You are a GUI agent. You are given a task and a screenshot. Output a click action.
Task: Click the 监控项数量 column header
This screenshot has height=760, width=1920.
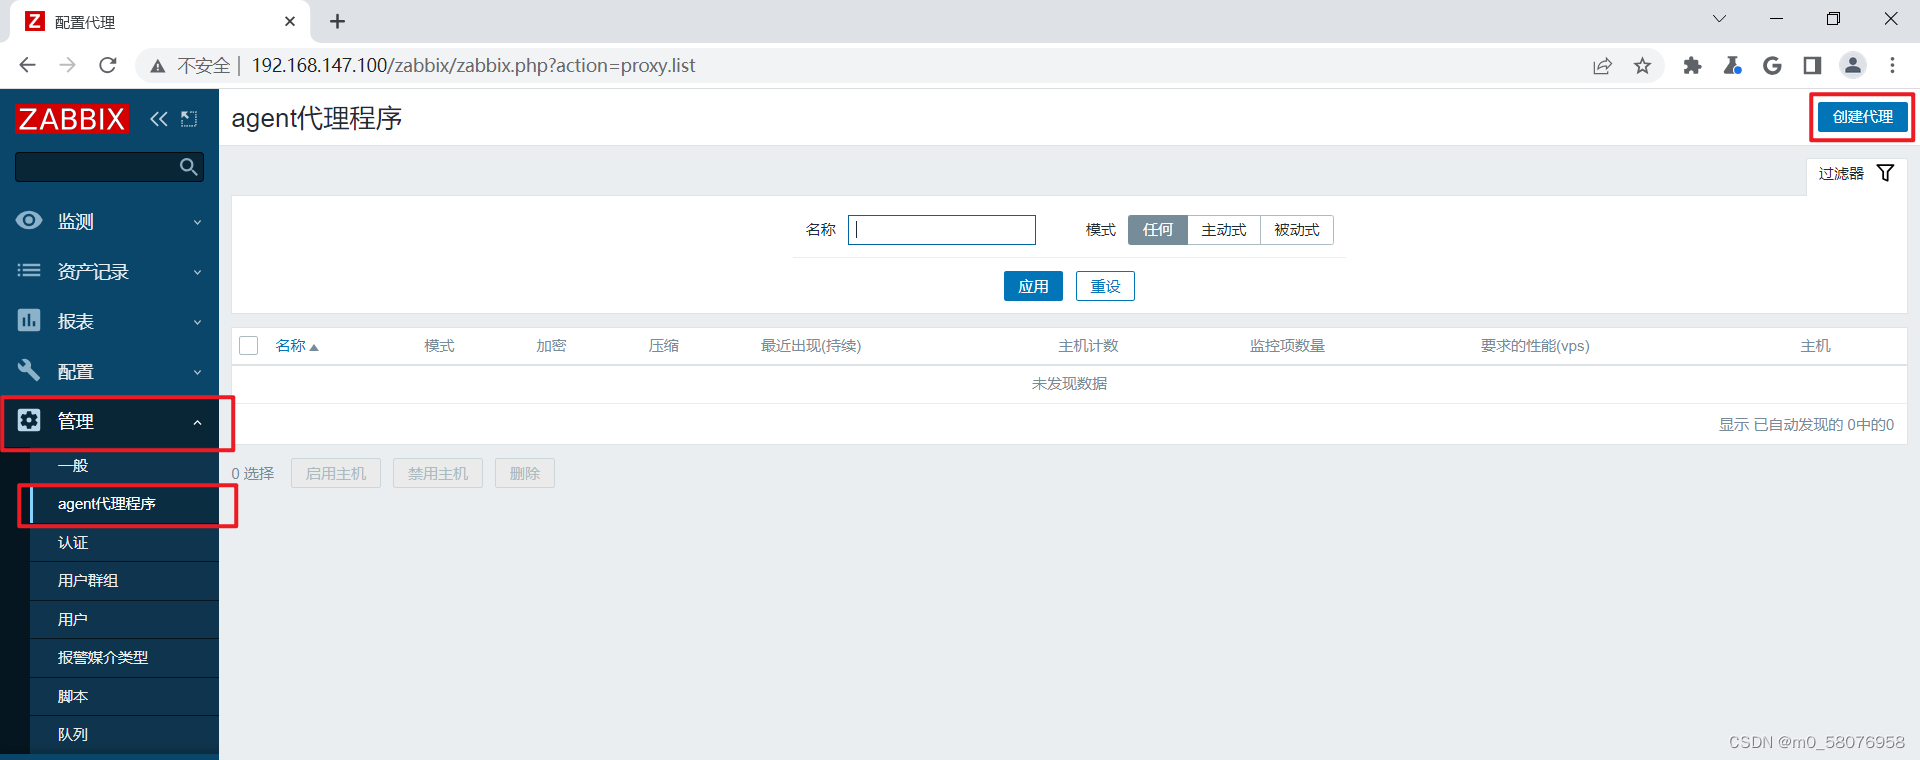click(x=1287, y=346)
